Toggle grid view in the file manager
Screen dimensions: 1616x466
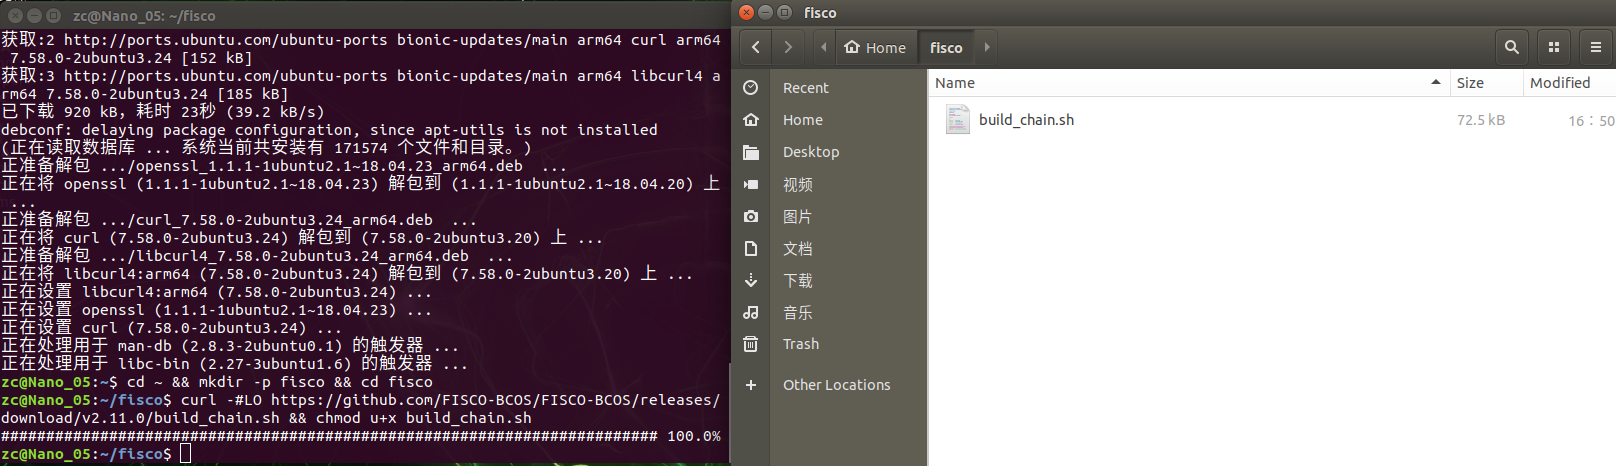tap(1554, 47)
